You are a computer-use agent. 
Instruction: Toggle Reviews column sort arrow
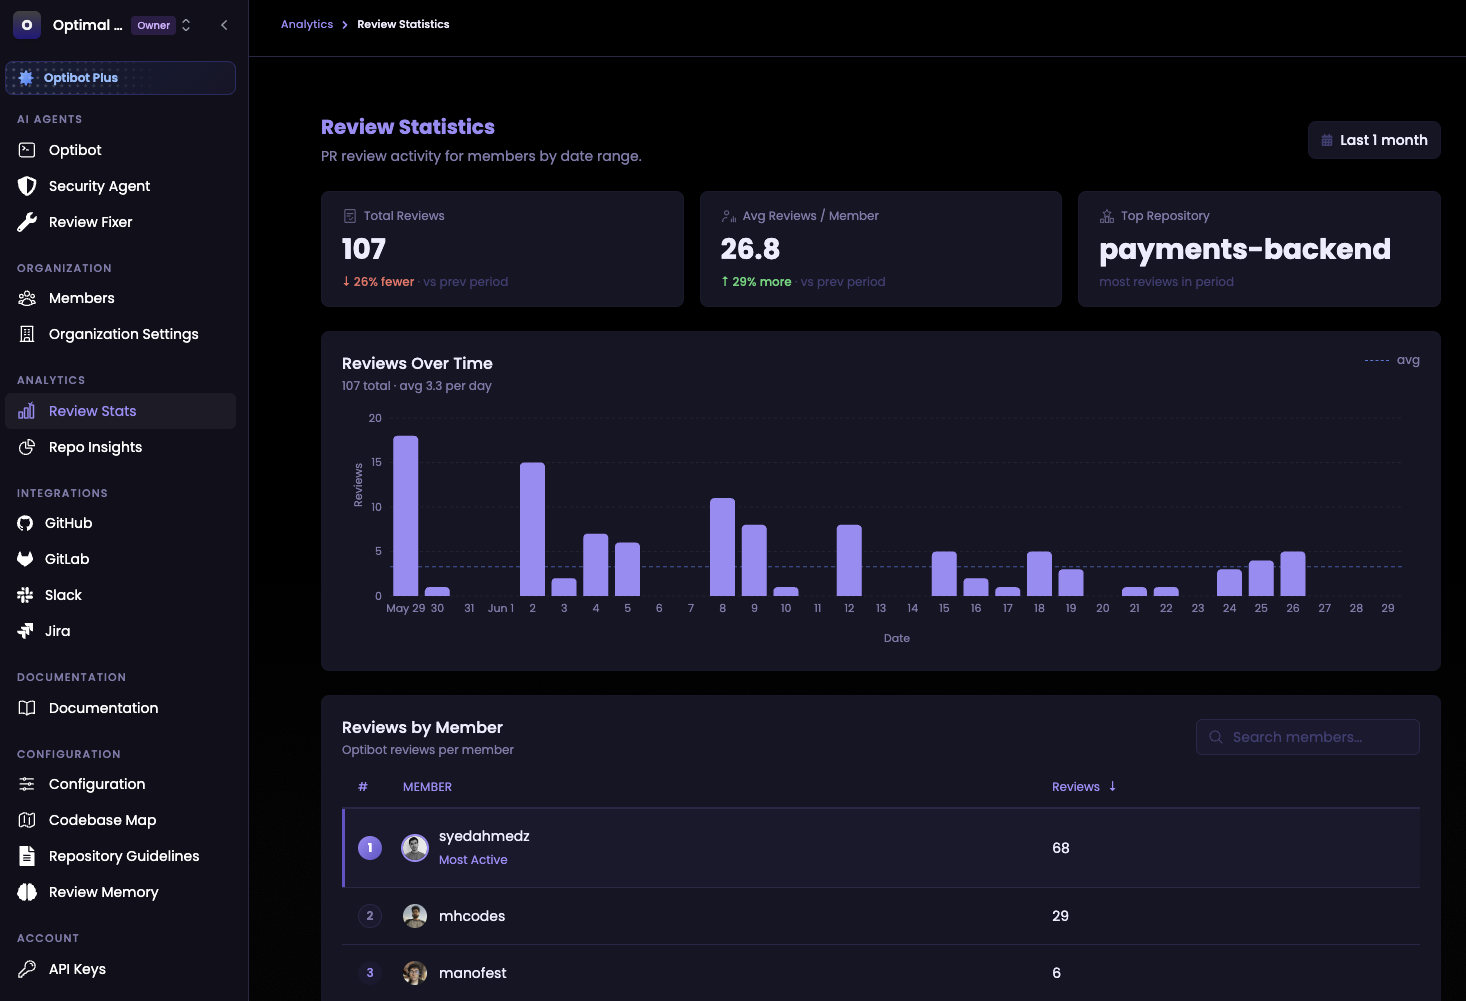[1112, 787]
